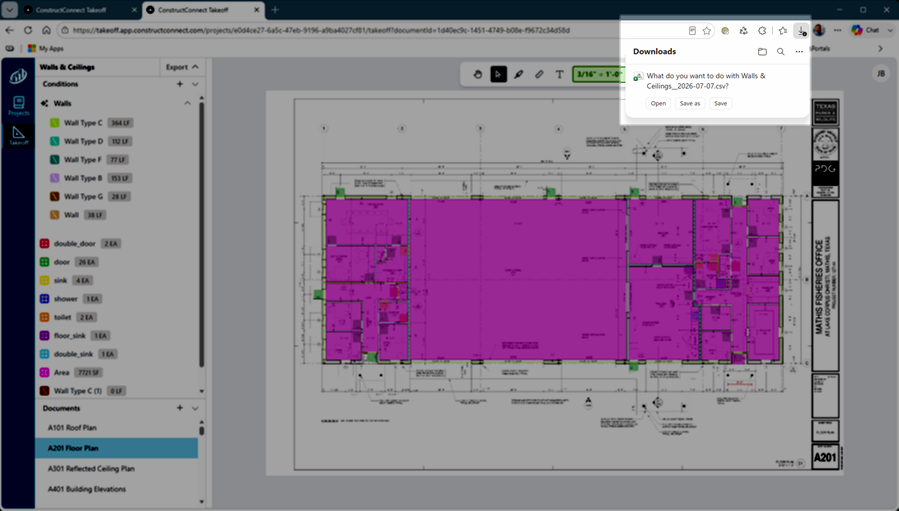Reload the page
Viewport: 899px width, 511px height.
tap(28, 30)
